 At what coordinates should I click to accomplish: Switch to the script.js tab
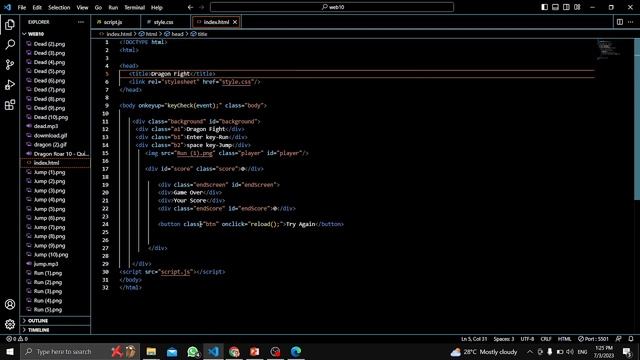click(113, 22)
